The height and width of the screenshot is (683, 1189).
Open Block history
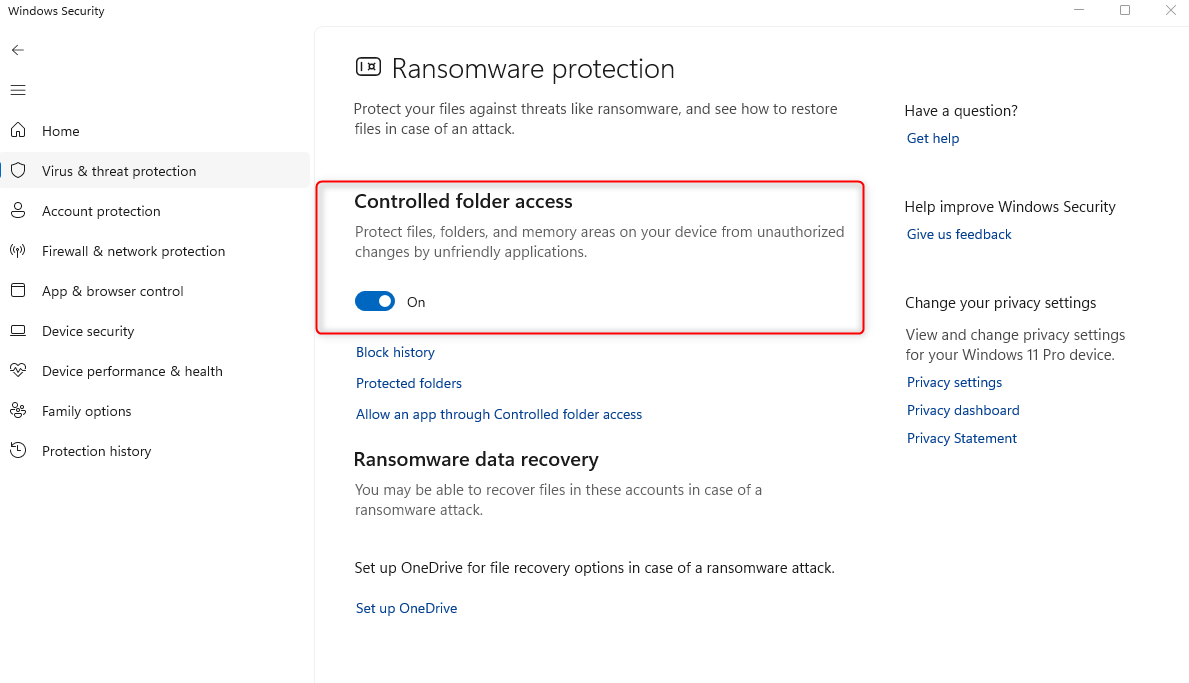[x=395, y=352]
